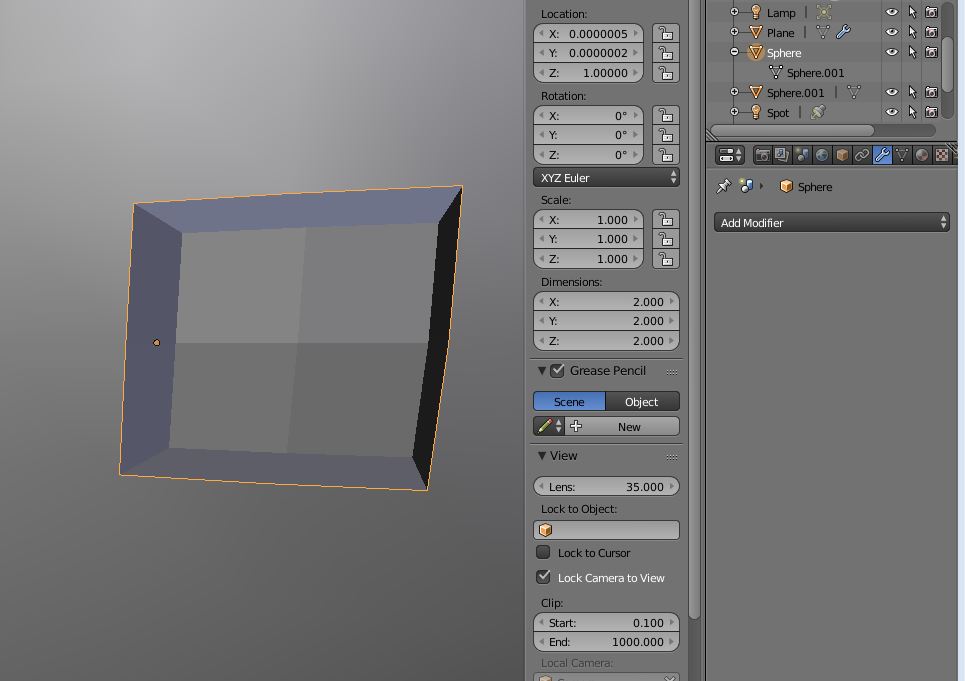Lock Location X with its padlock icon
Viewport: 965px width, 681px height.
666,33
